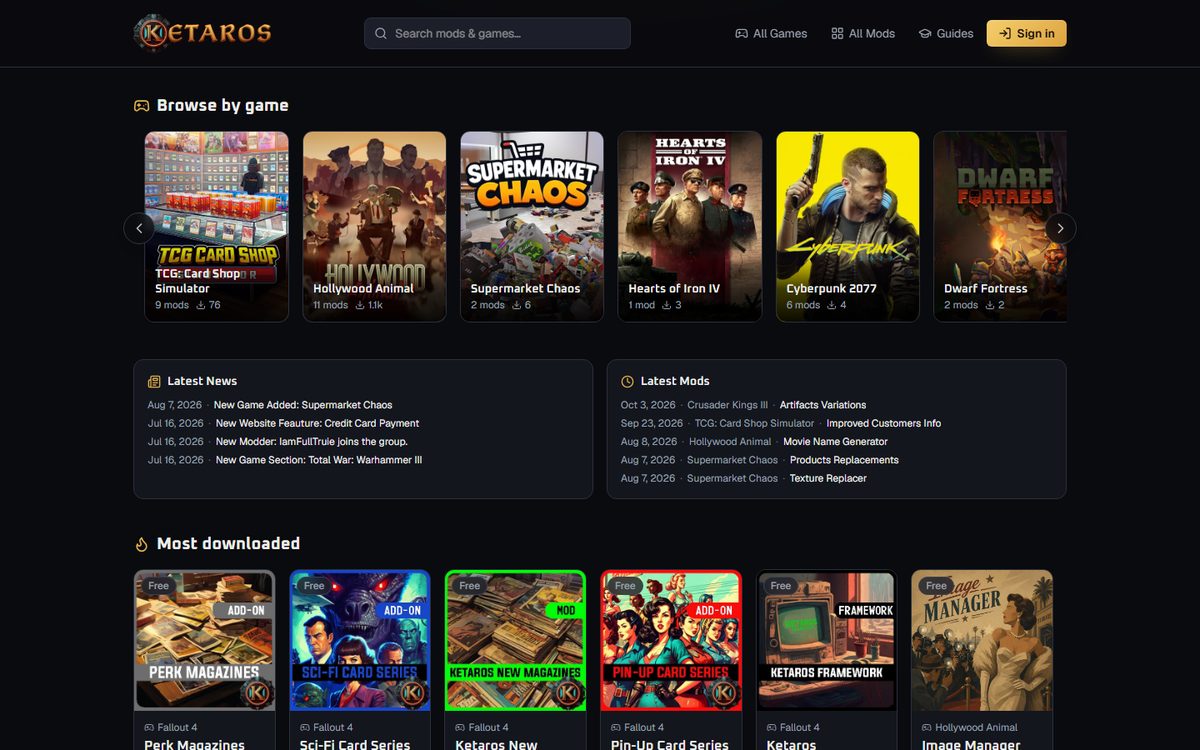Click Free badge on Image Manager card
This screenshot has width=1200, height=750.
coord(937,585)
